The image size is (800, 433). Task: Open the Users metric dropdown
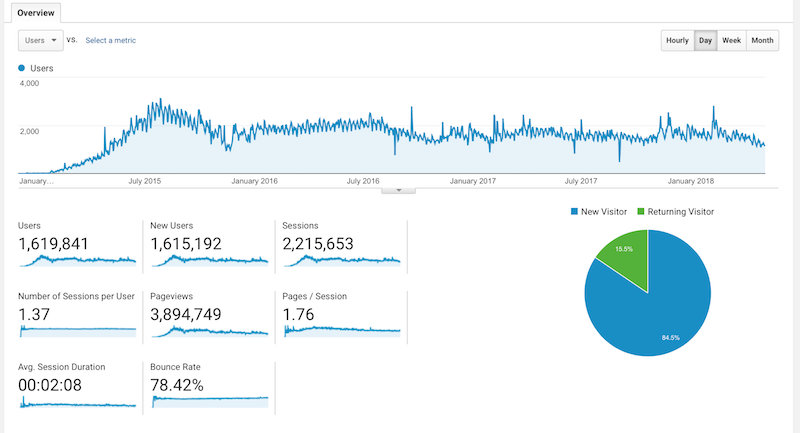click(39, 40)
